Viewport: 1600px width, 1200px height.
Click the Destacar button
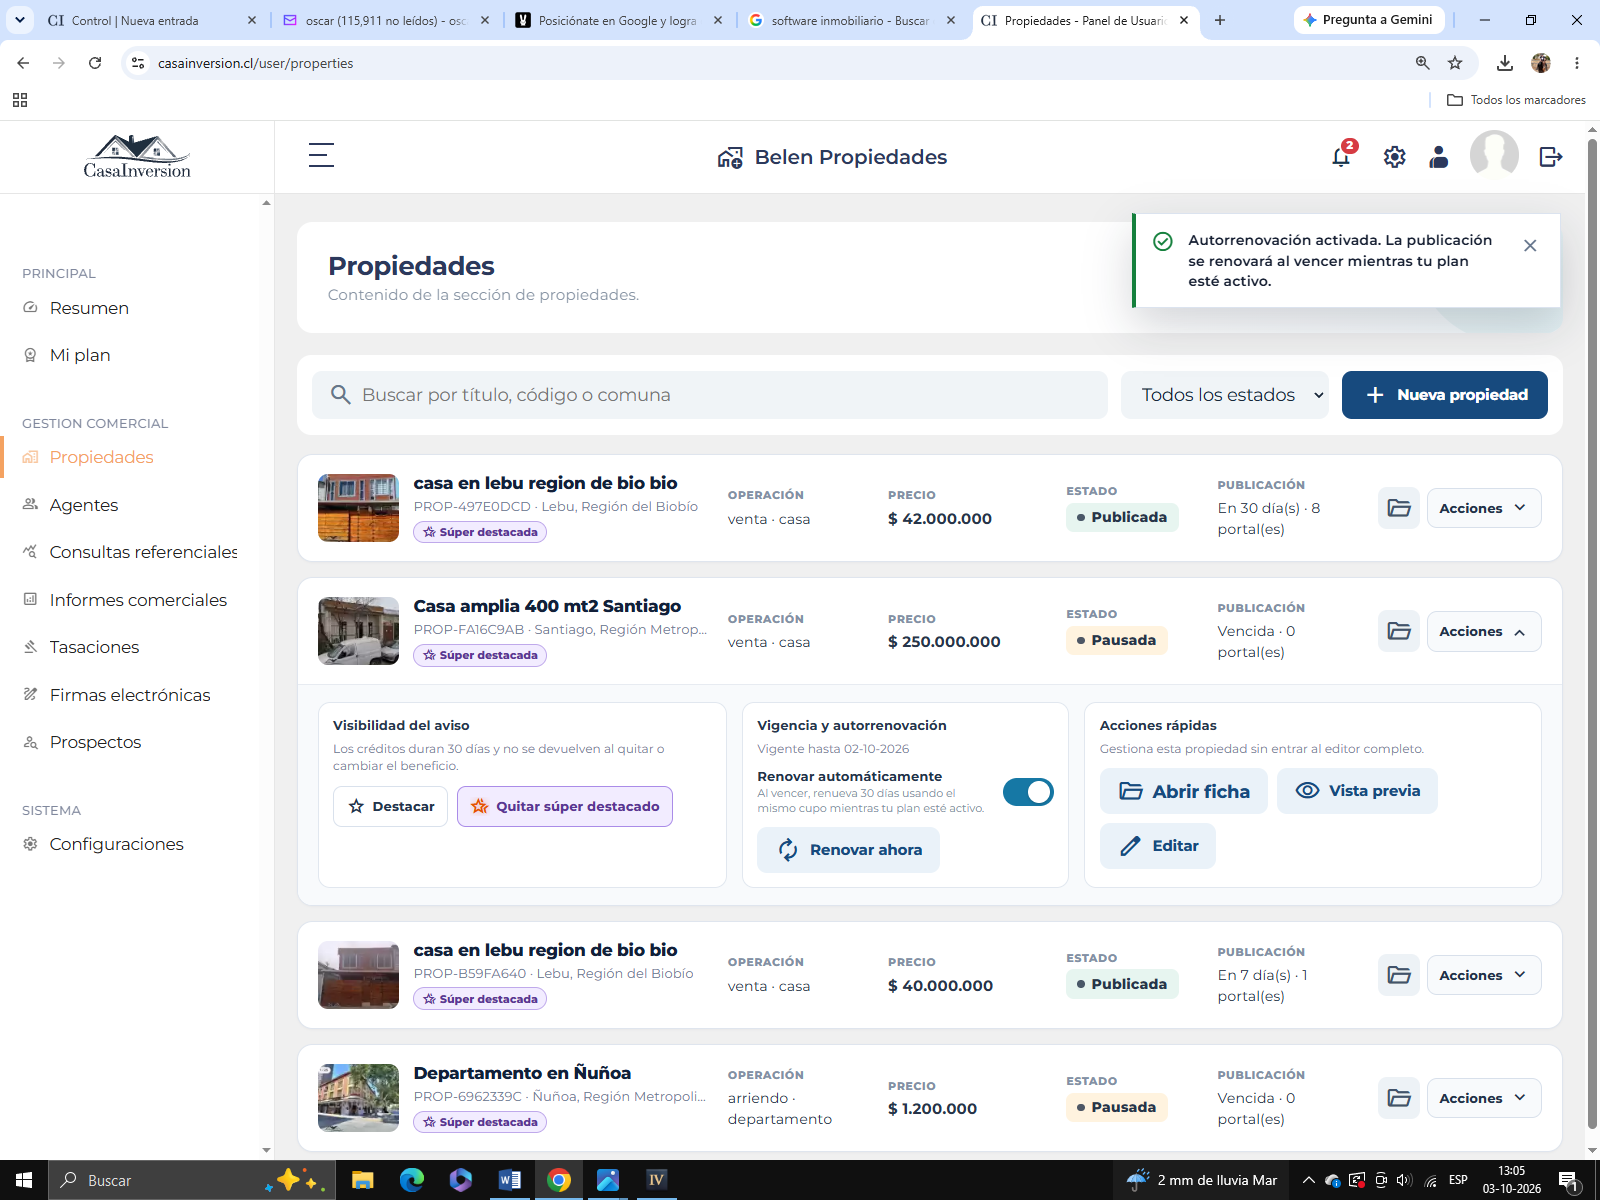(x=391, y=806)
